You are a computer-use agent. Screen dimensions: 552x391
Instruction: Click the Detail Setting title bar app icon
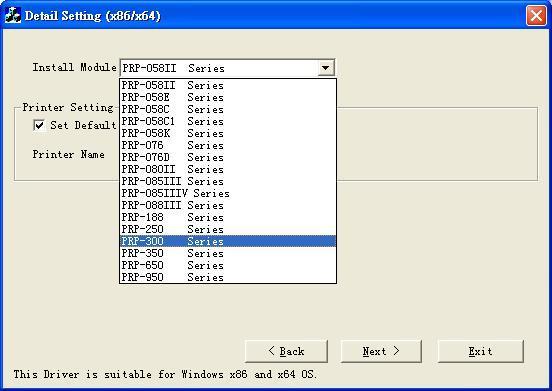click(x=13, y=15)
